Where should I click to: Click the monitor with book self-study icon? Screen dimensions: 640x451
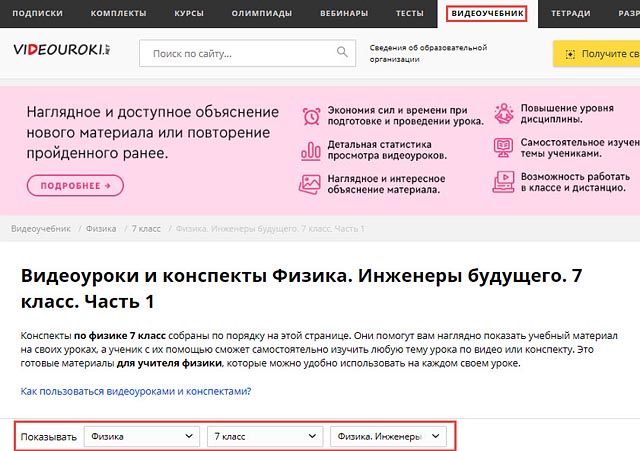503,148
